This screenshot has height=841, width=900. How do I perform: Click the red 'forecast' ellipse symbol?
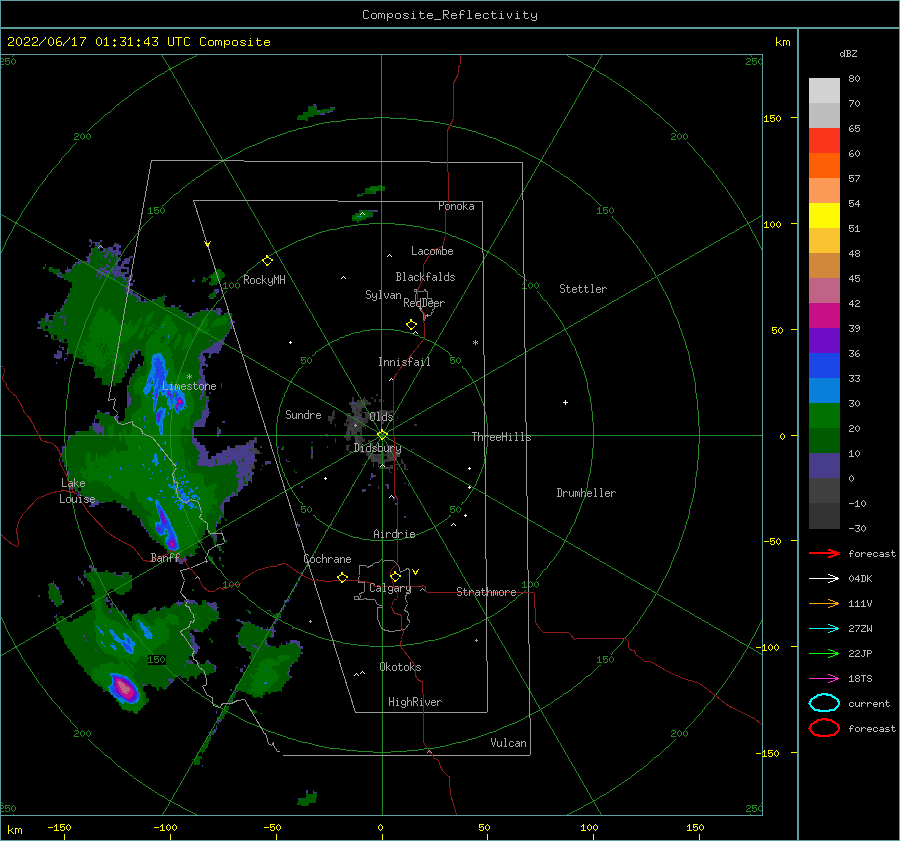(824, 728)
